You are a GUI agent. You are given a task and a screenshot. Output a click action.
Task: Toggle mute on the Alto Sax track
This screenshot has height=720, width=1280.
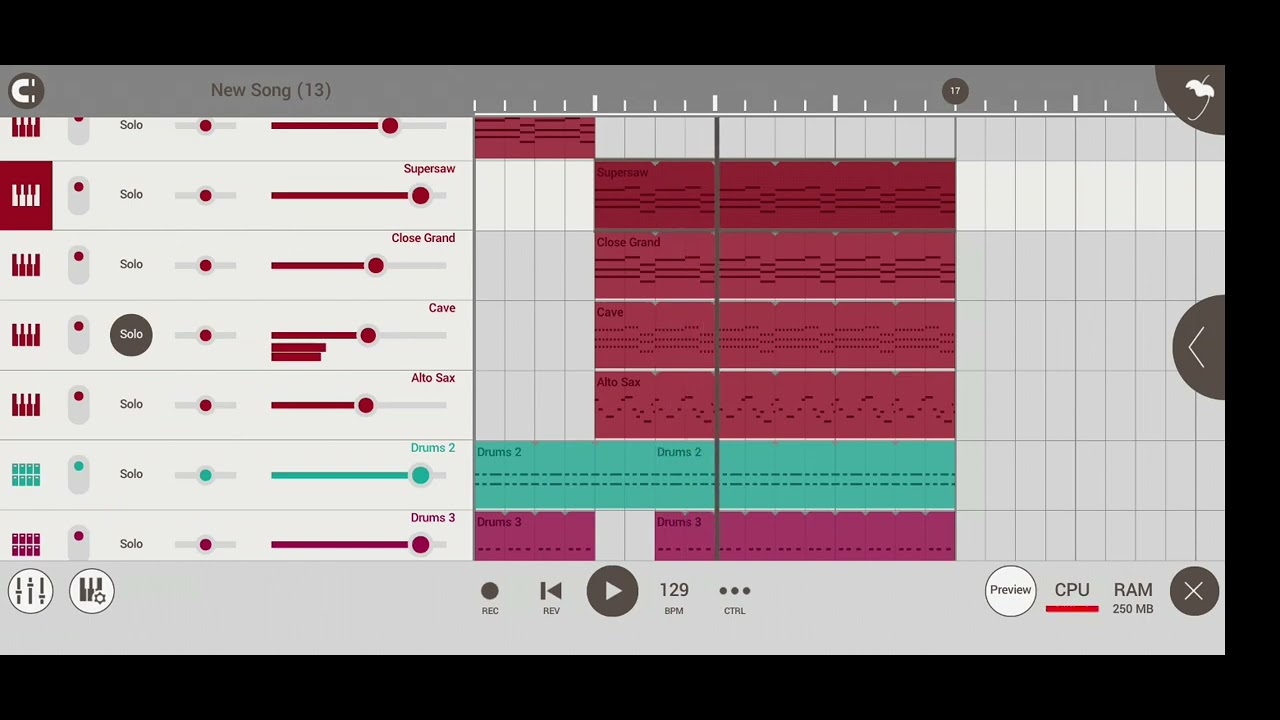pyautogui.click(x=78, y=404)
